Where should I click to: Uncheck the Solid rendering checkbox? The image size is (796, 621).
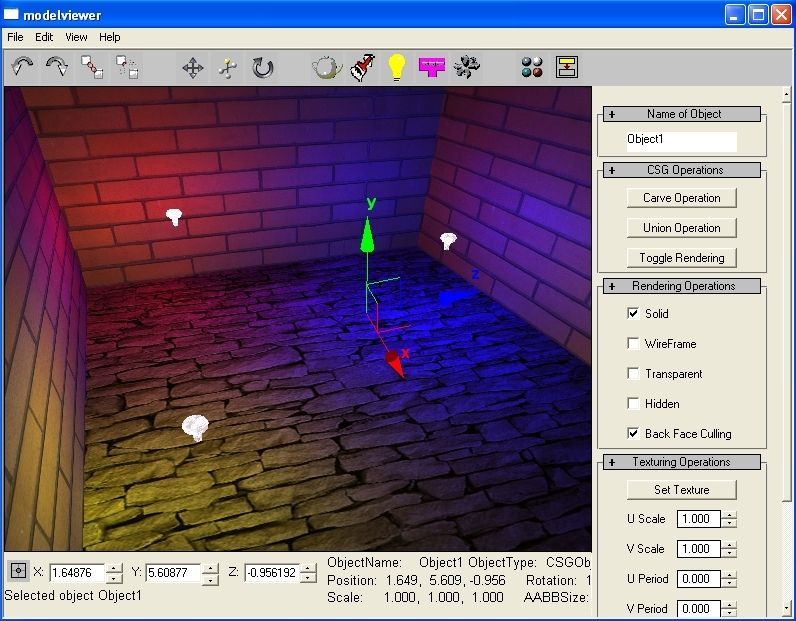click(633, 314)
